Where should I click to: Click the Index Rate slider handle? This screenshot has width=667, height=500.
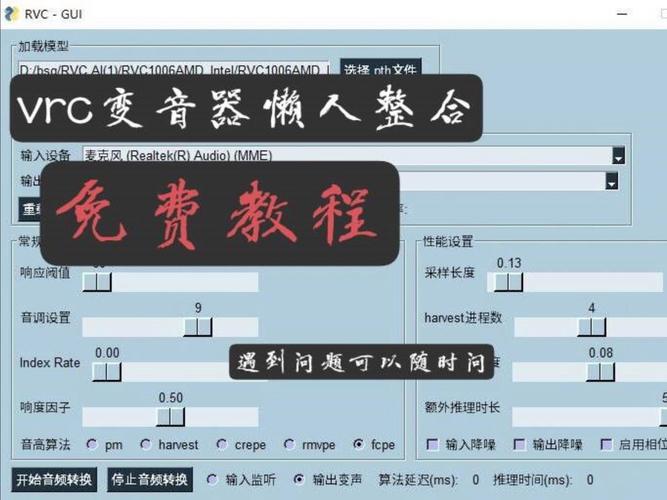pyautogui.click(x=107, y=372)
